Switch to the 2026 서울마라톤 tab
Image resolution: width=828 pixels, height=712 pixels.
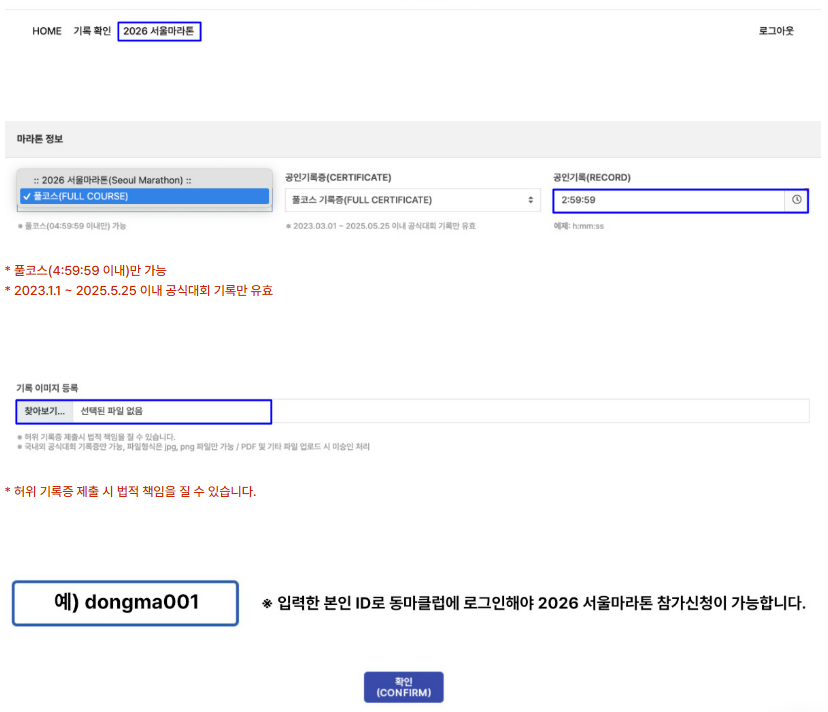[x=159, y=31]
